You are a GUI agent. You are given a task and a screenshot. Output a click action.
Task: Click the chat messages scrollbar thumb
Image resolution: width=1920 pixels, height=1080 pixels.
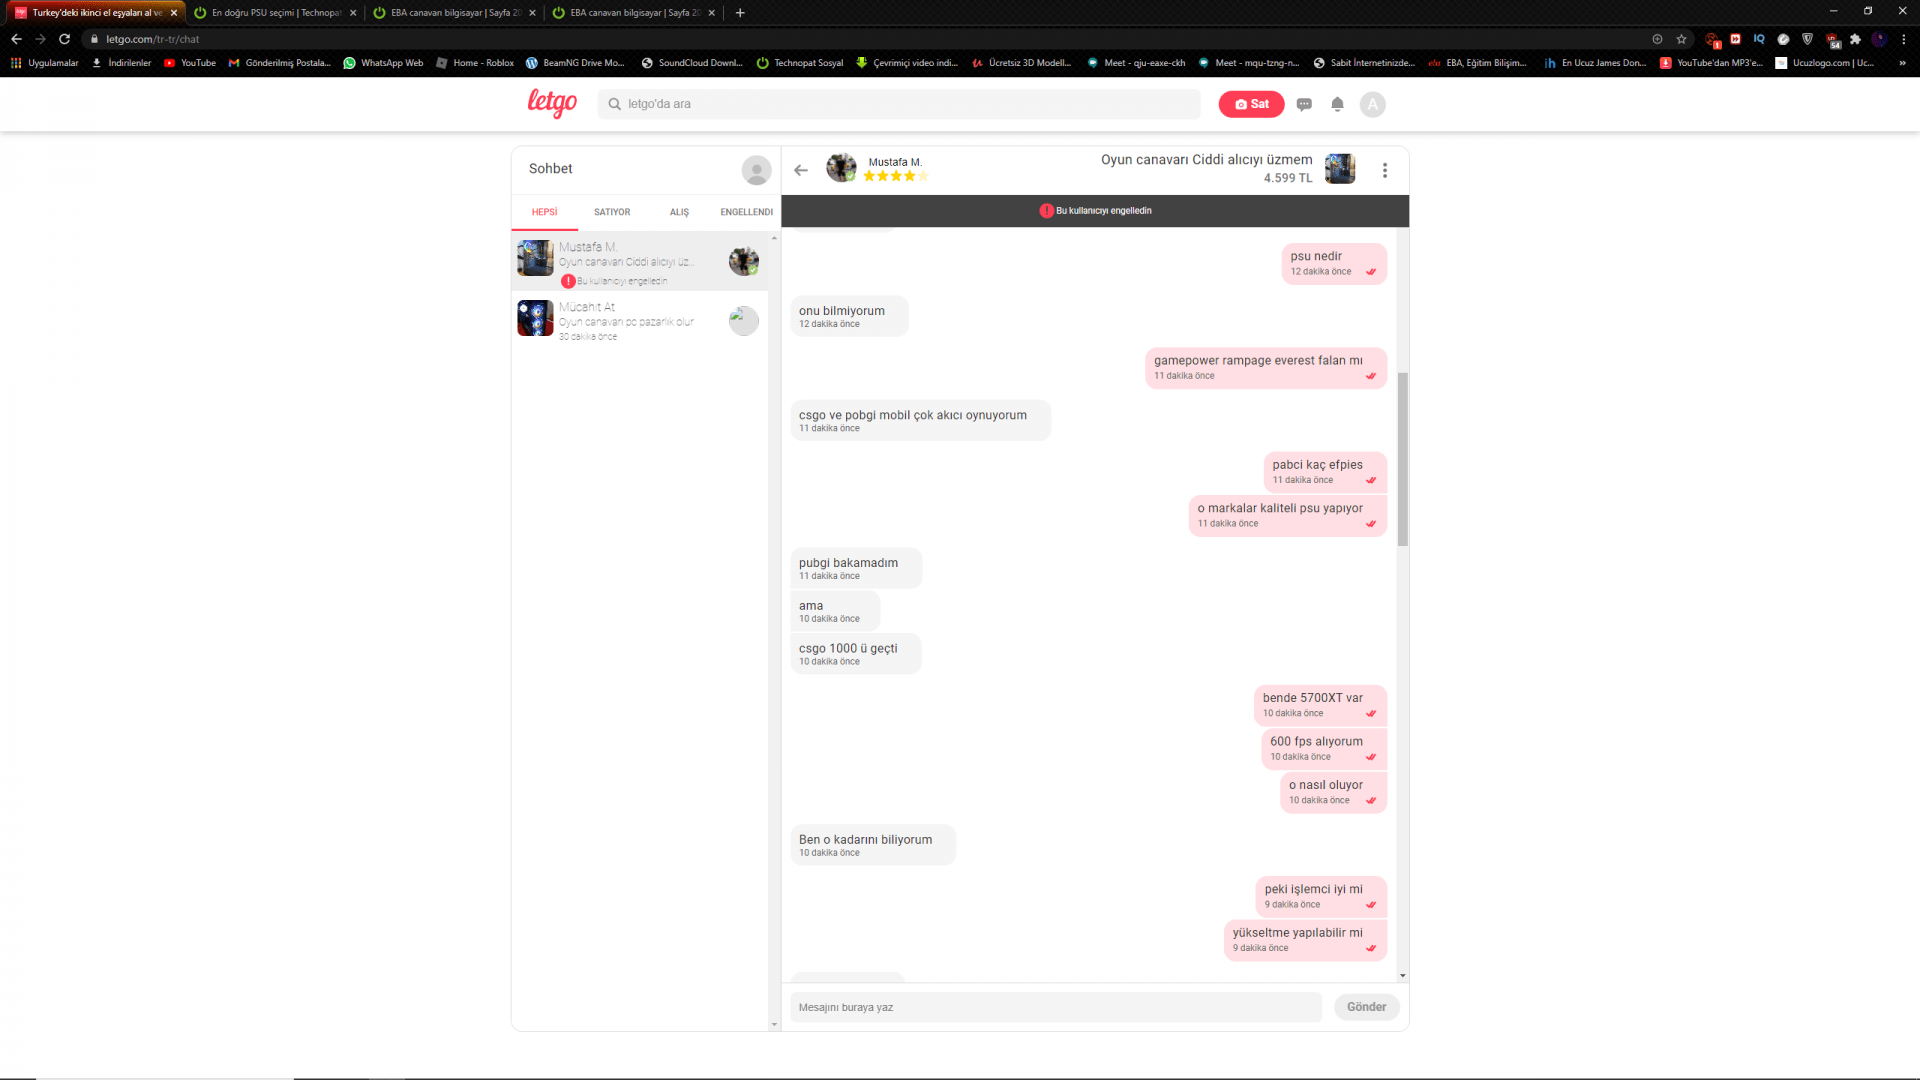point(1402,460)
